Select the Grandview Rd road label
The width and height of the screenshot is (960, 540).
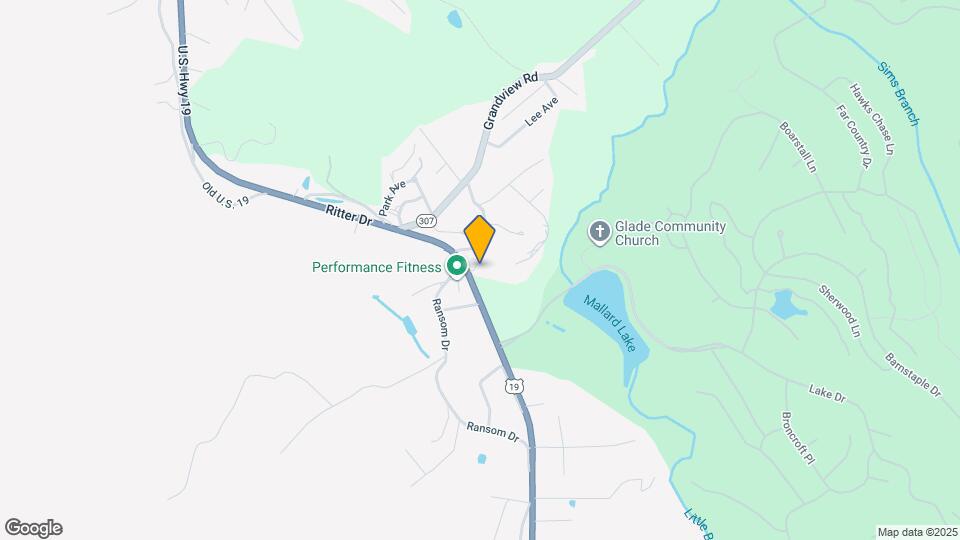click(x=511, y=101)
